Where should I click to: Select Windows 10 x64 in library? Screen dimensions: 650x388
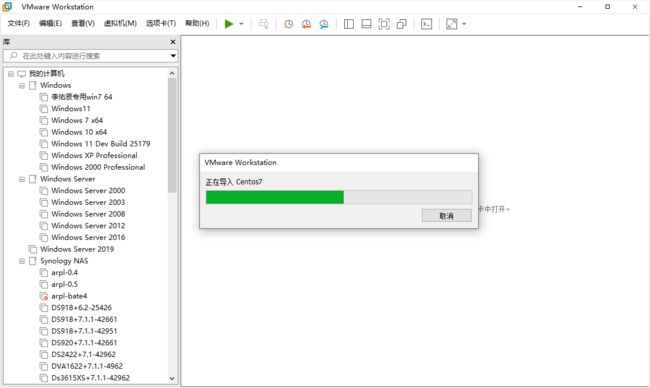pos(79,132)
